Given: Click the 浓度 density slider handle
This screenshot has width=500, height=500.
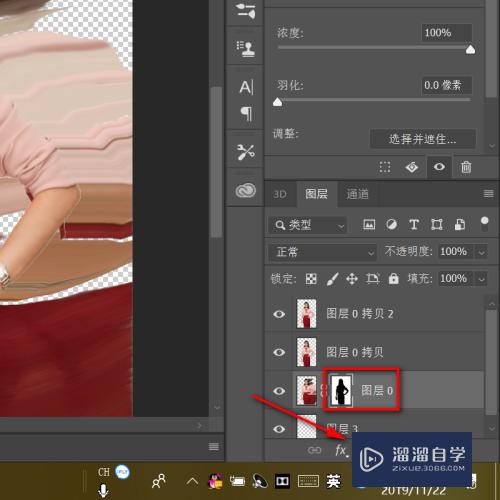Looking at the screenshot, I should click(470, 49).
